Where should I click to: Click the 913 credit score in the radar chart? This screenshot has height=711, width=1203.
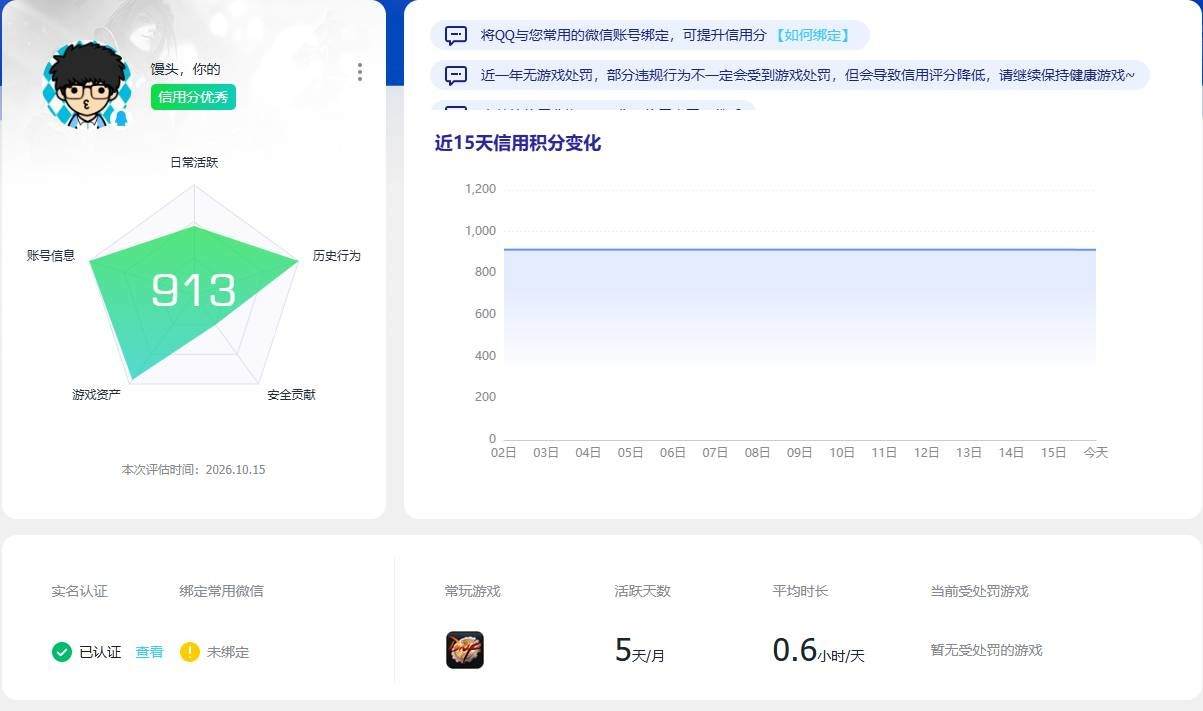[193, 291]
